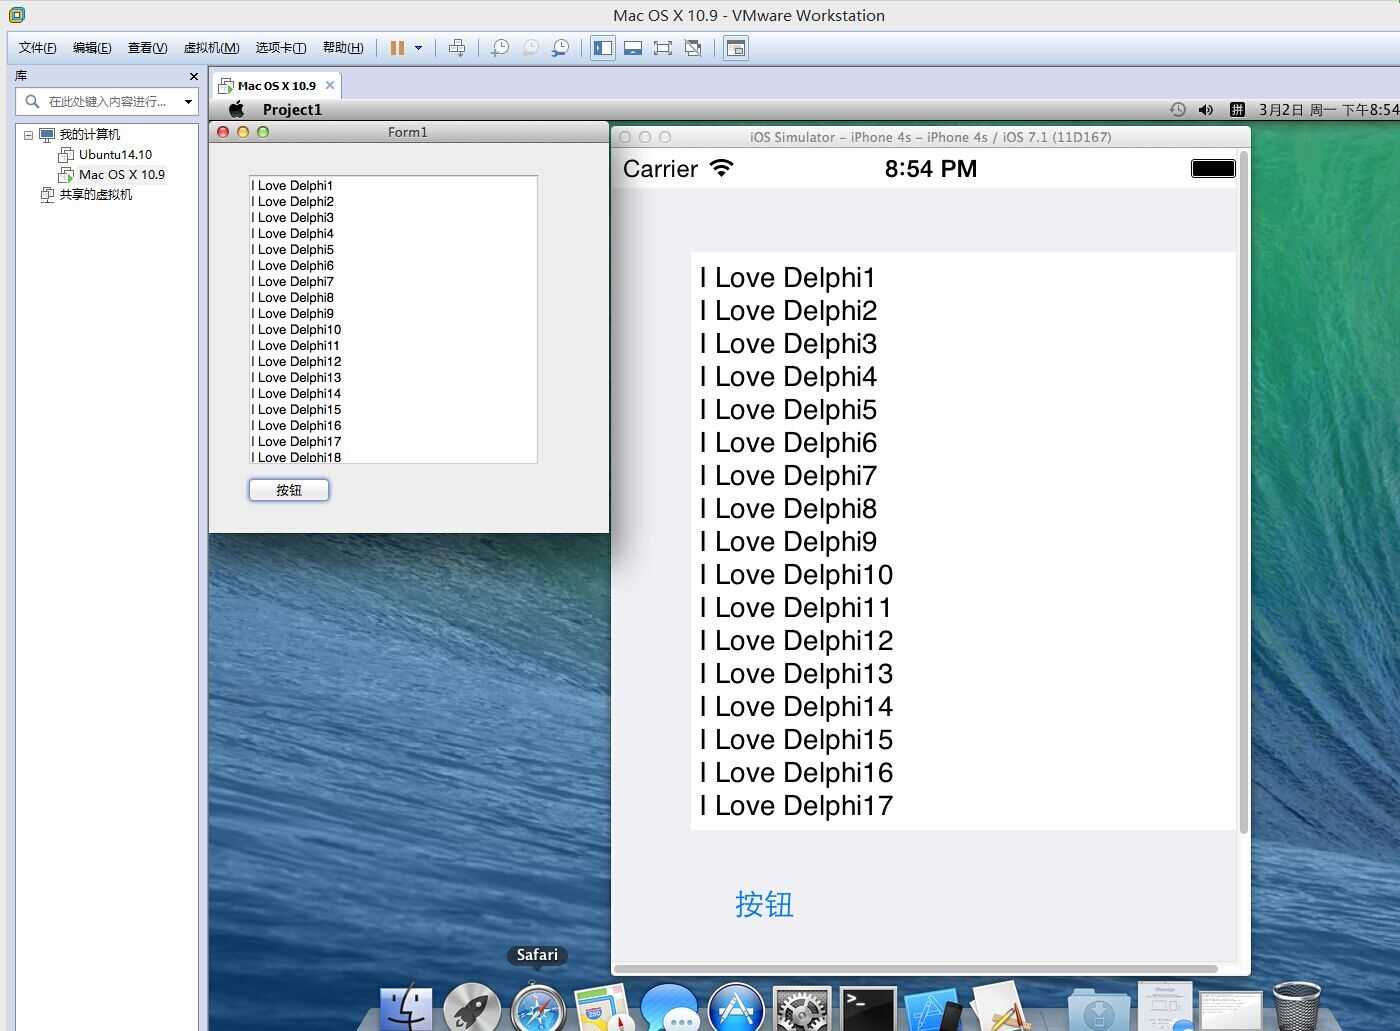Select 'I Love Delphi5' in the Form1 list
The height and width of the screenshot is (1031, 1400).
pos(292,249)
